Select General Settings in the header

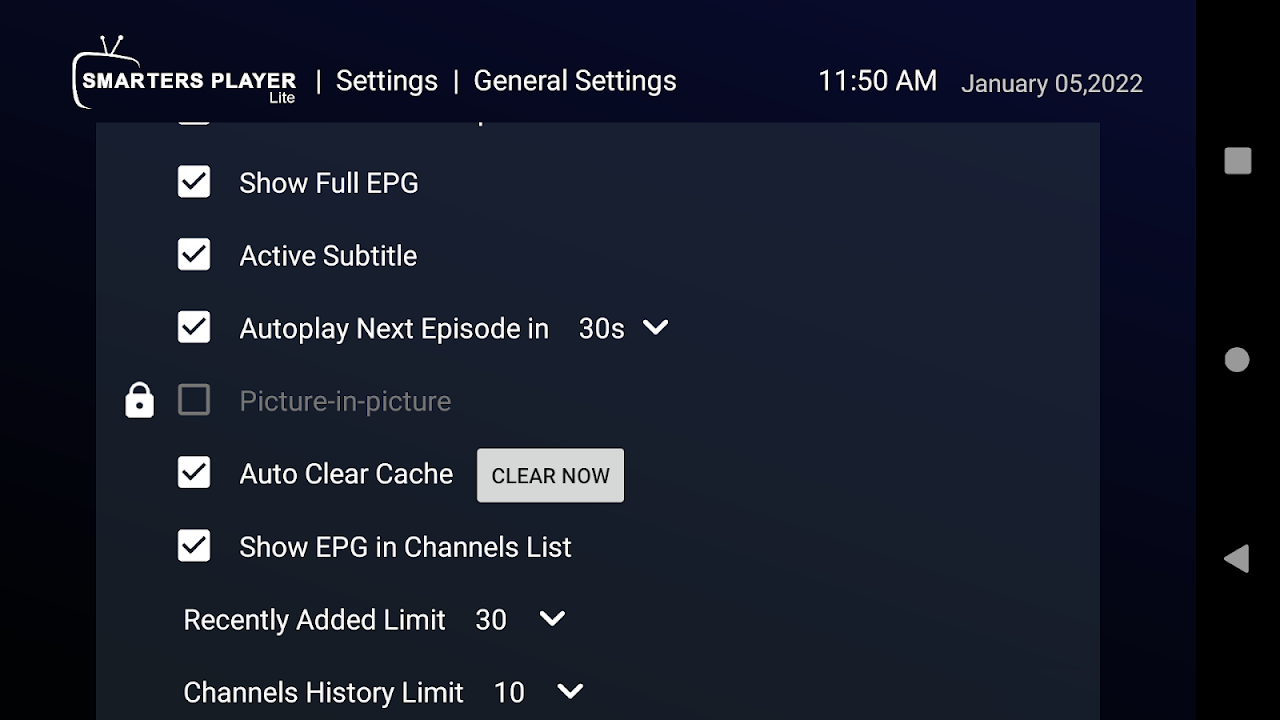point(575,81)
